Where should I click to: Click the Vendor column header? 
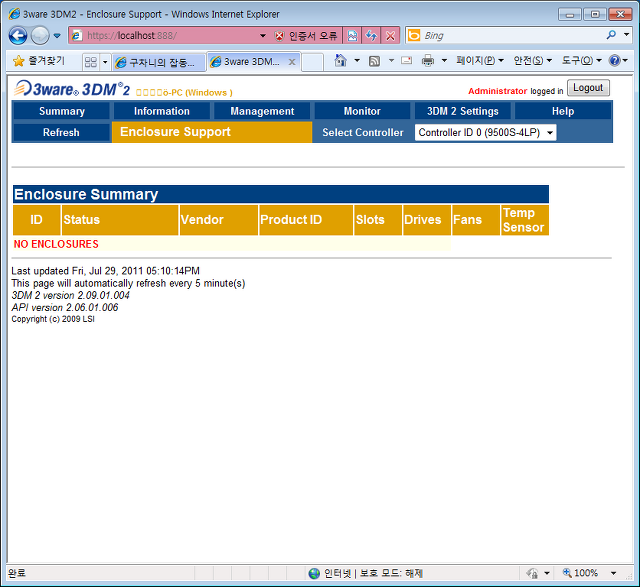click(218, 220)
